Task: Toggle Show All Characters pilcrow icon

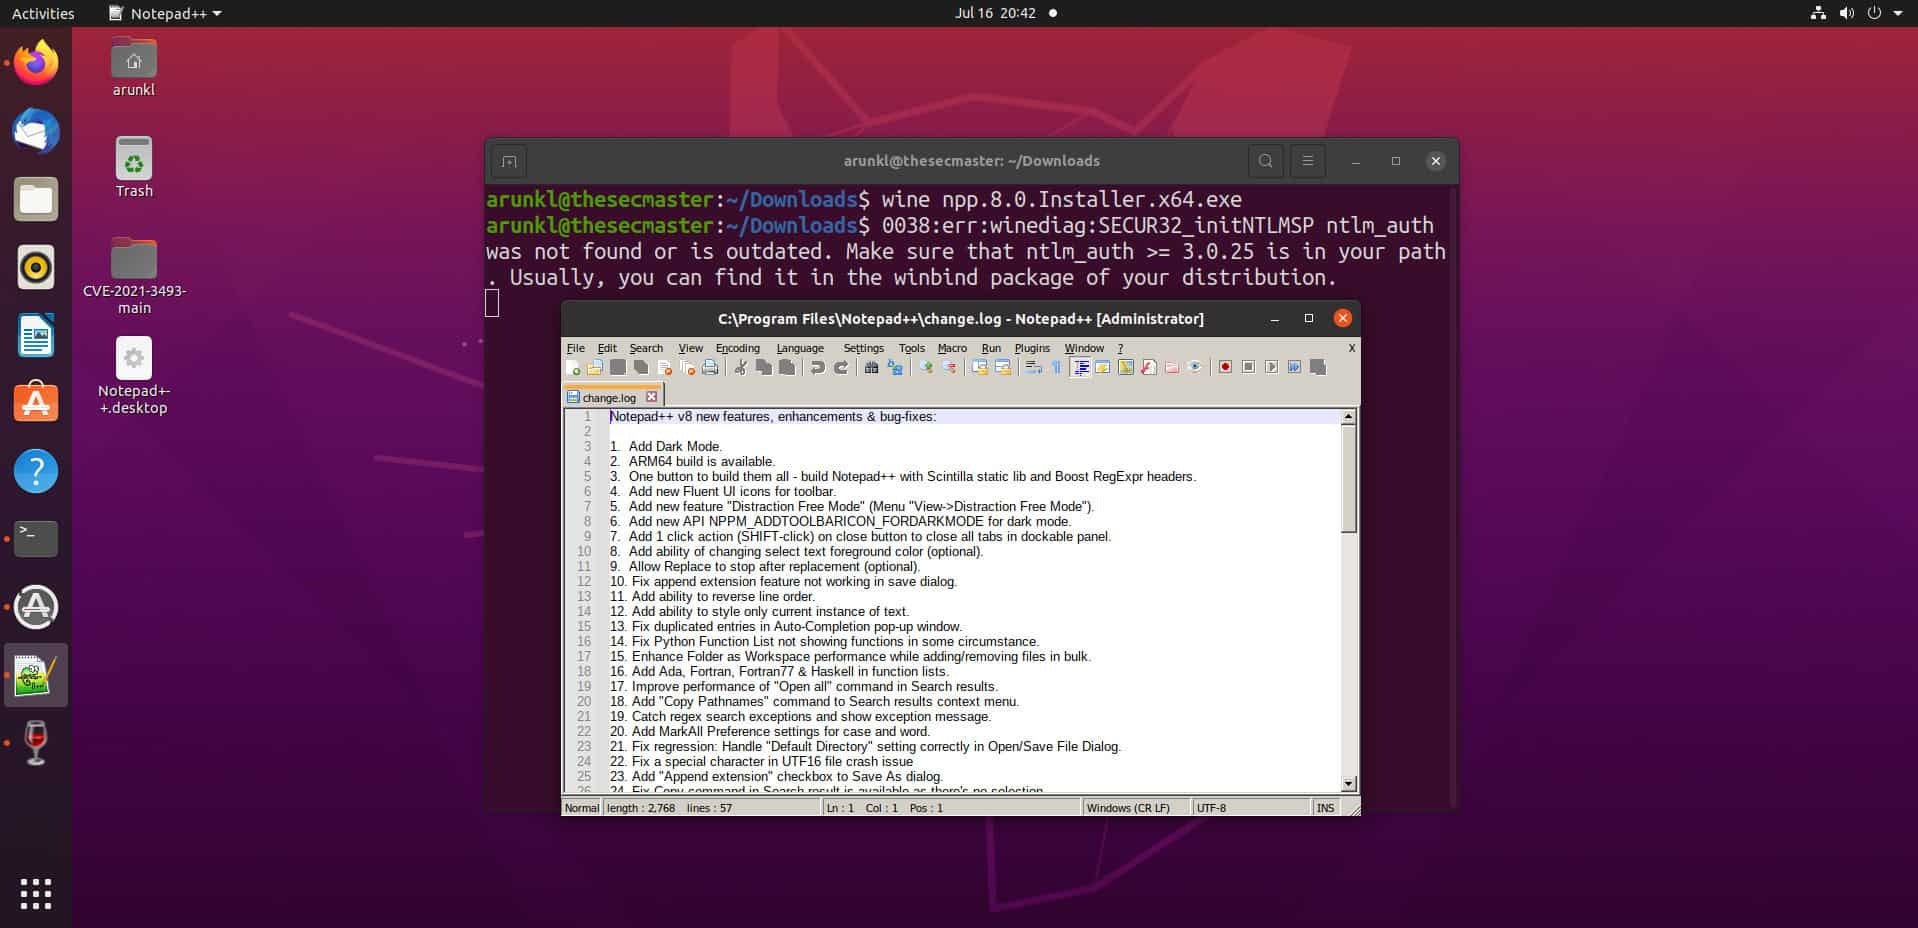Action: point(1056,368)
